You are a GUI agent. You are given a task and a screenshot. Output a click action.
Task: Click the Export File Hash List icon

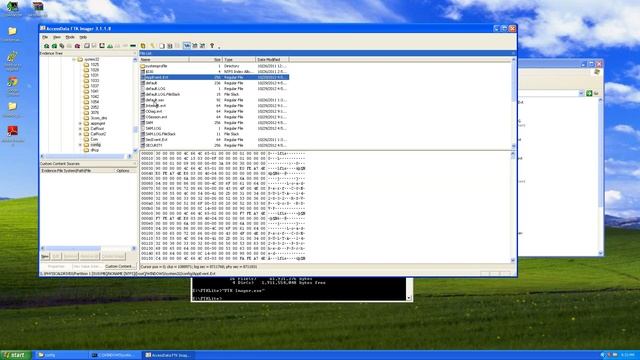170,46
